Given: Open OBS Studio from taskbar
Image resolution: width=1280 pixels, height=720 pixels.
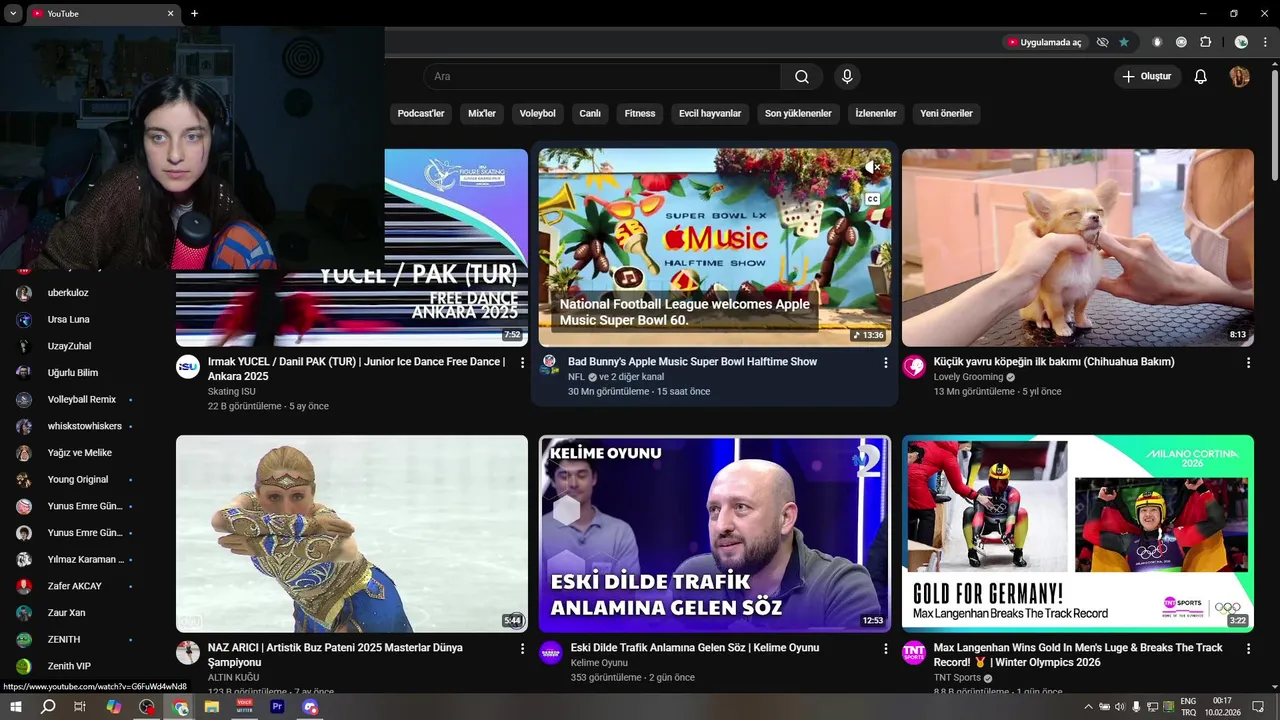Looking at the screenshot, I should click(x=147, y=707).
